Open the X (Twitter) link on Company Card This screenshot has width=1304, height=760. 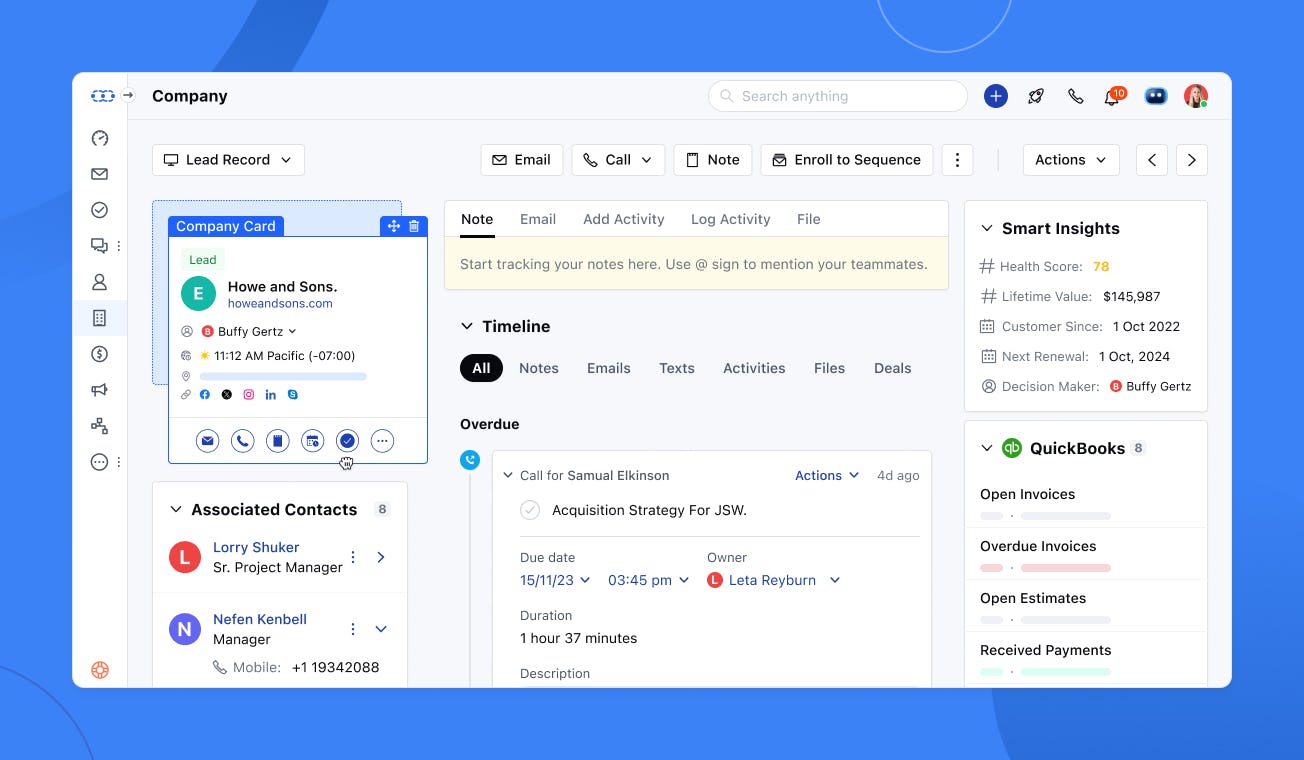coord(227,395)
